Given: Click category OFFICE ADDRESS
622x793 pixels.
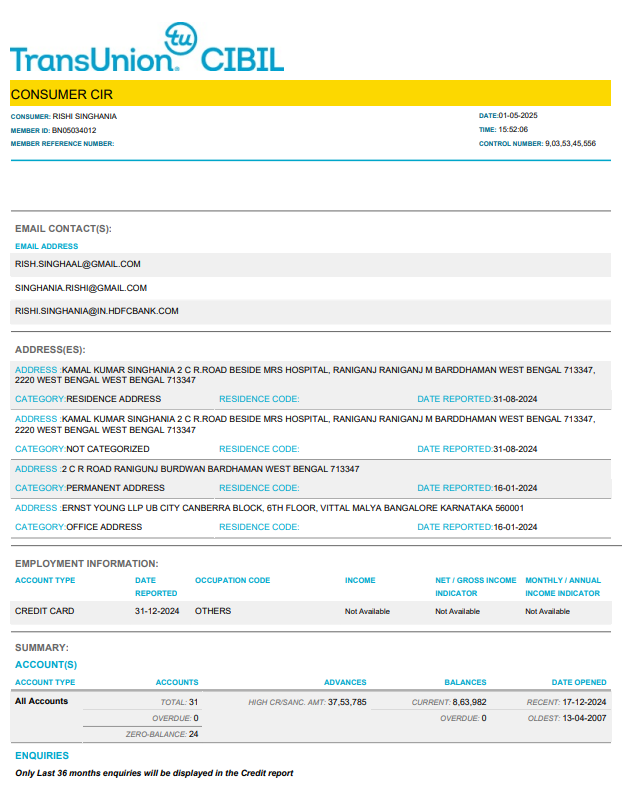Looking at the screenshot, I should click(104, 527).
